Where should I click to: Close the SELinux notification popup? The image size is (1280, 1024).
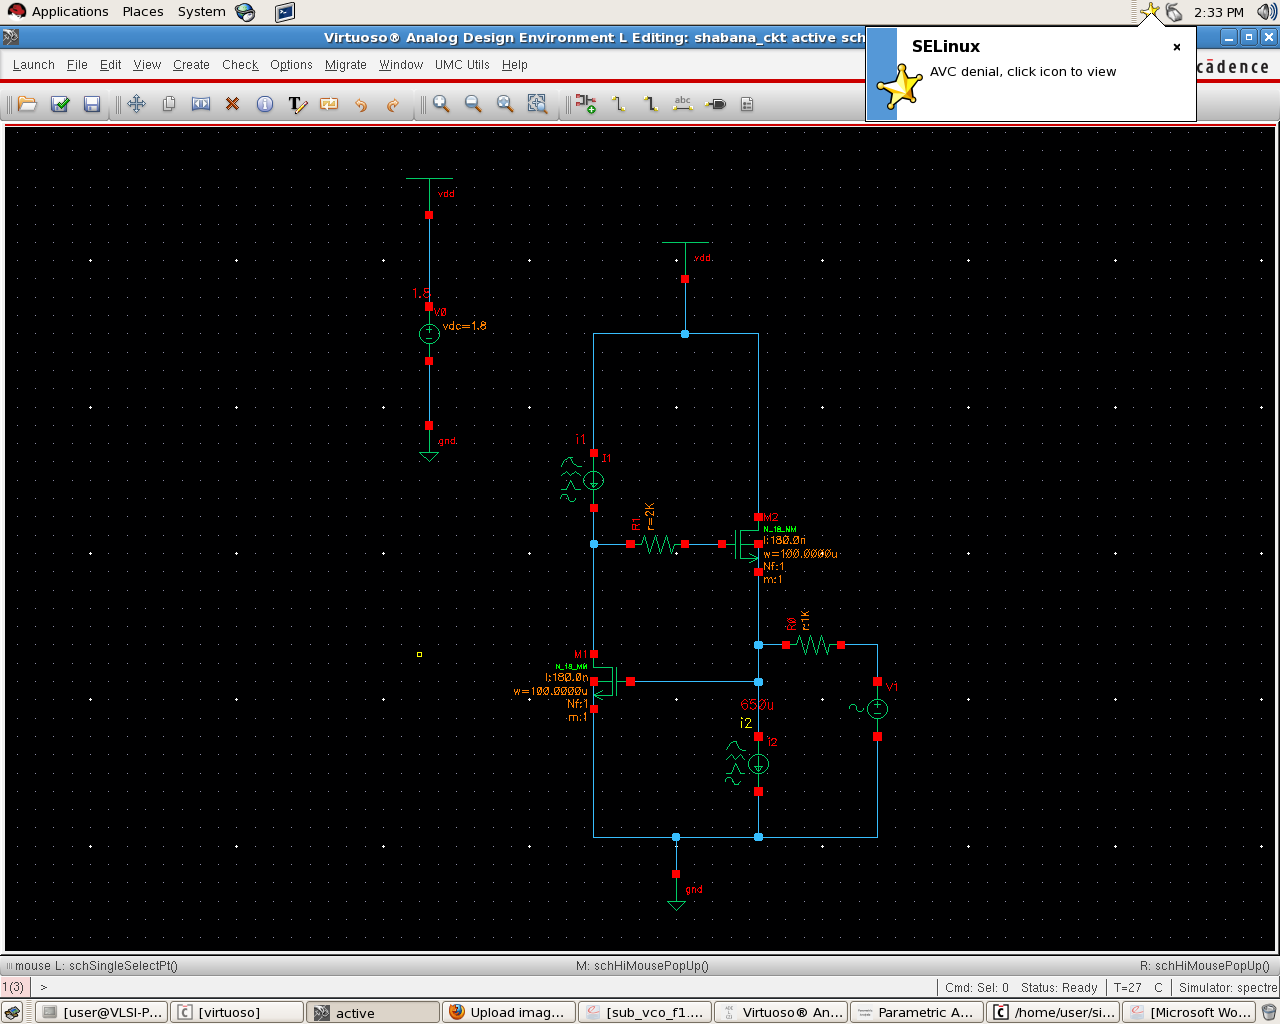point(1177,47)
